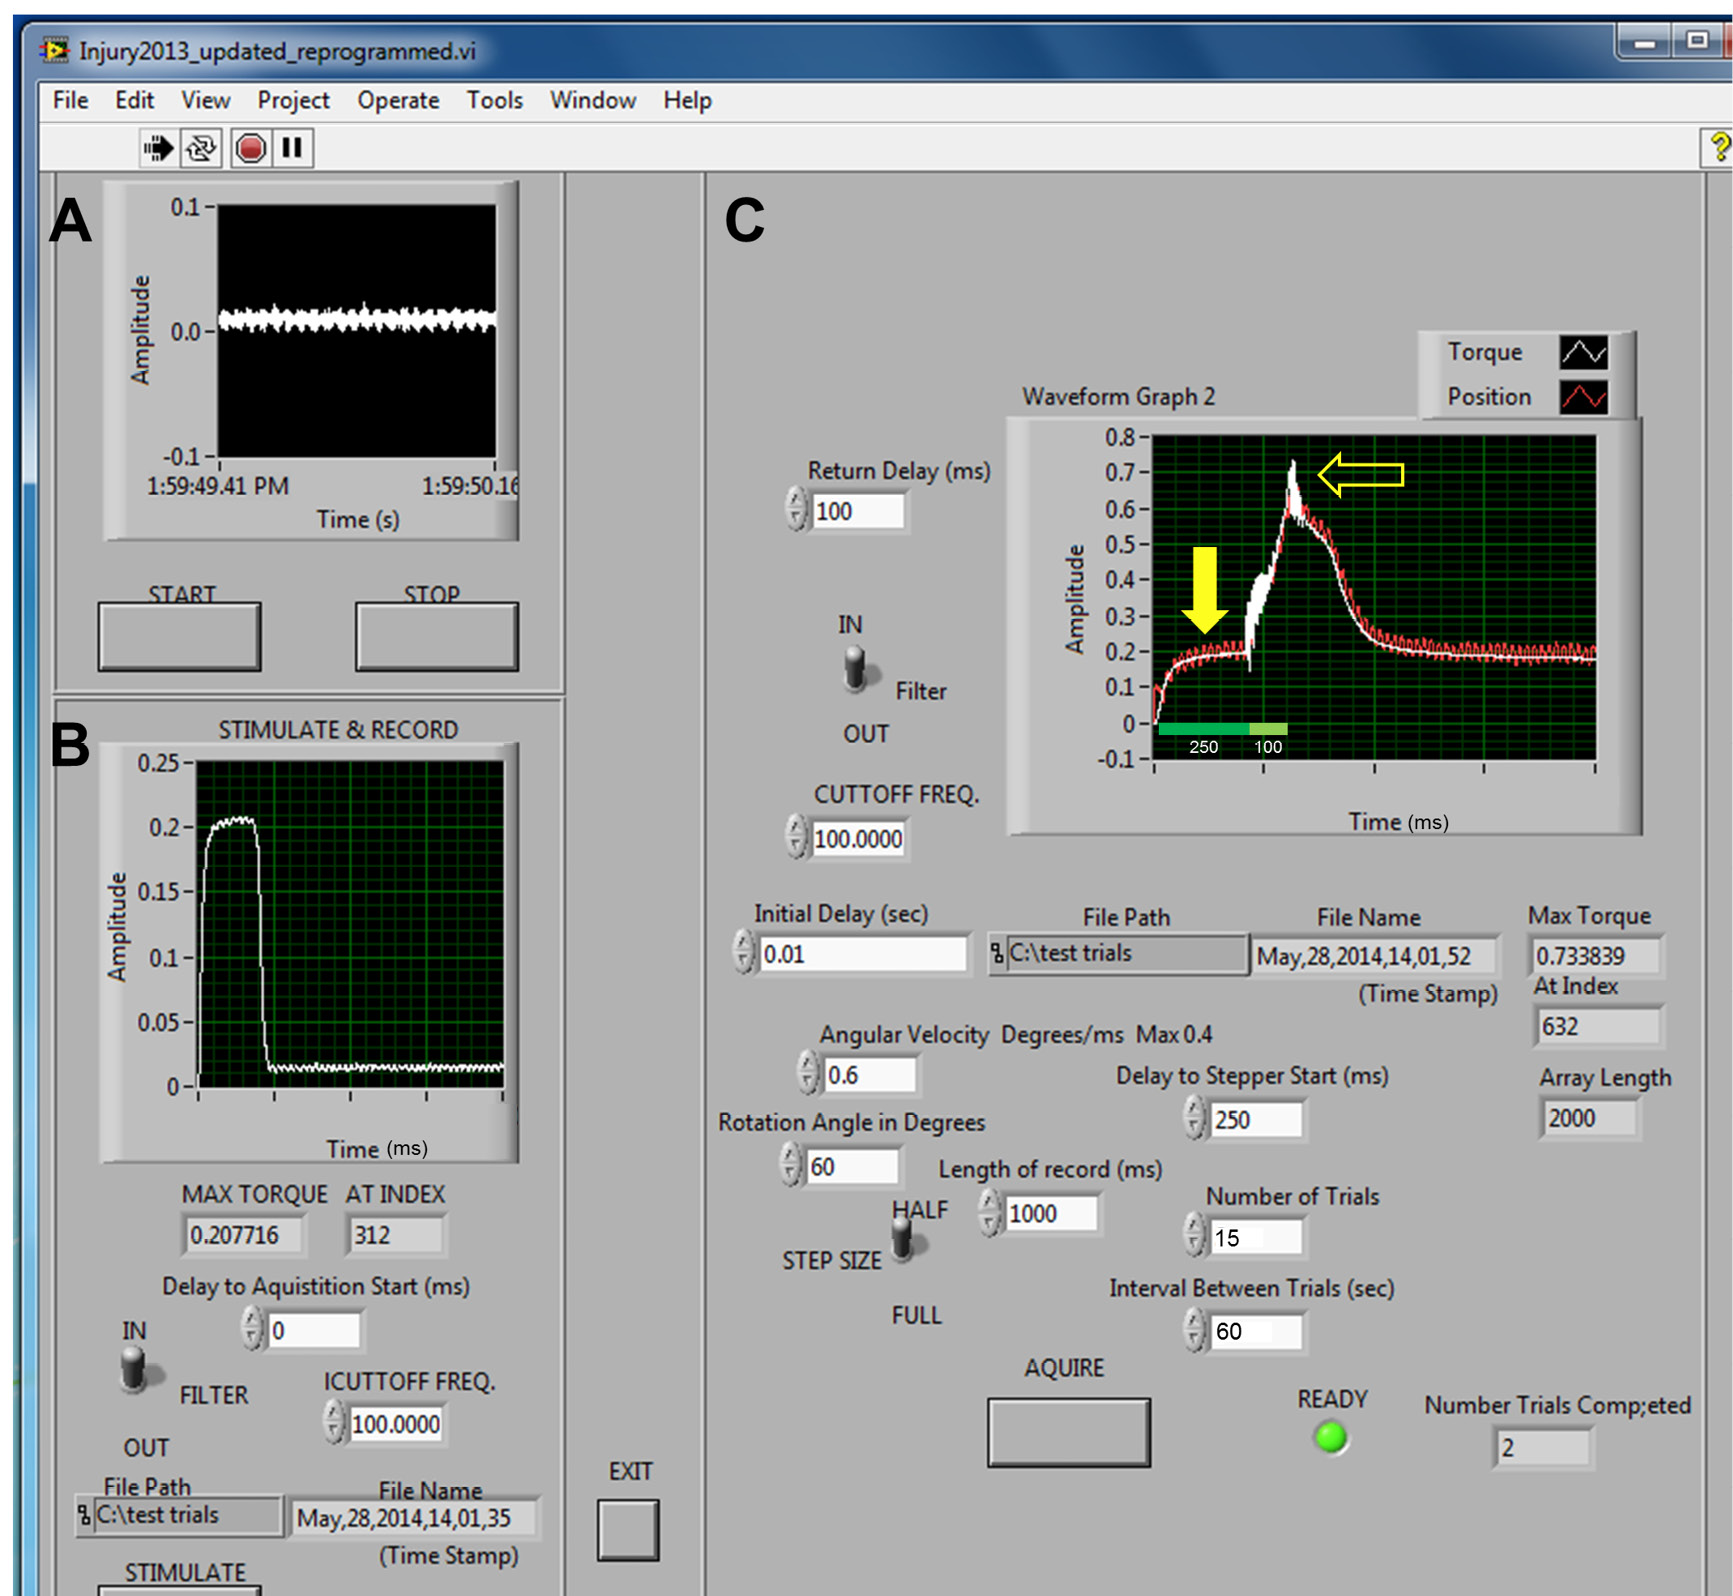Toggle the FILTER switch in panel B
This screenshot has height=1596, width=1733.
tap(133, 1370)
